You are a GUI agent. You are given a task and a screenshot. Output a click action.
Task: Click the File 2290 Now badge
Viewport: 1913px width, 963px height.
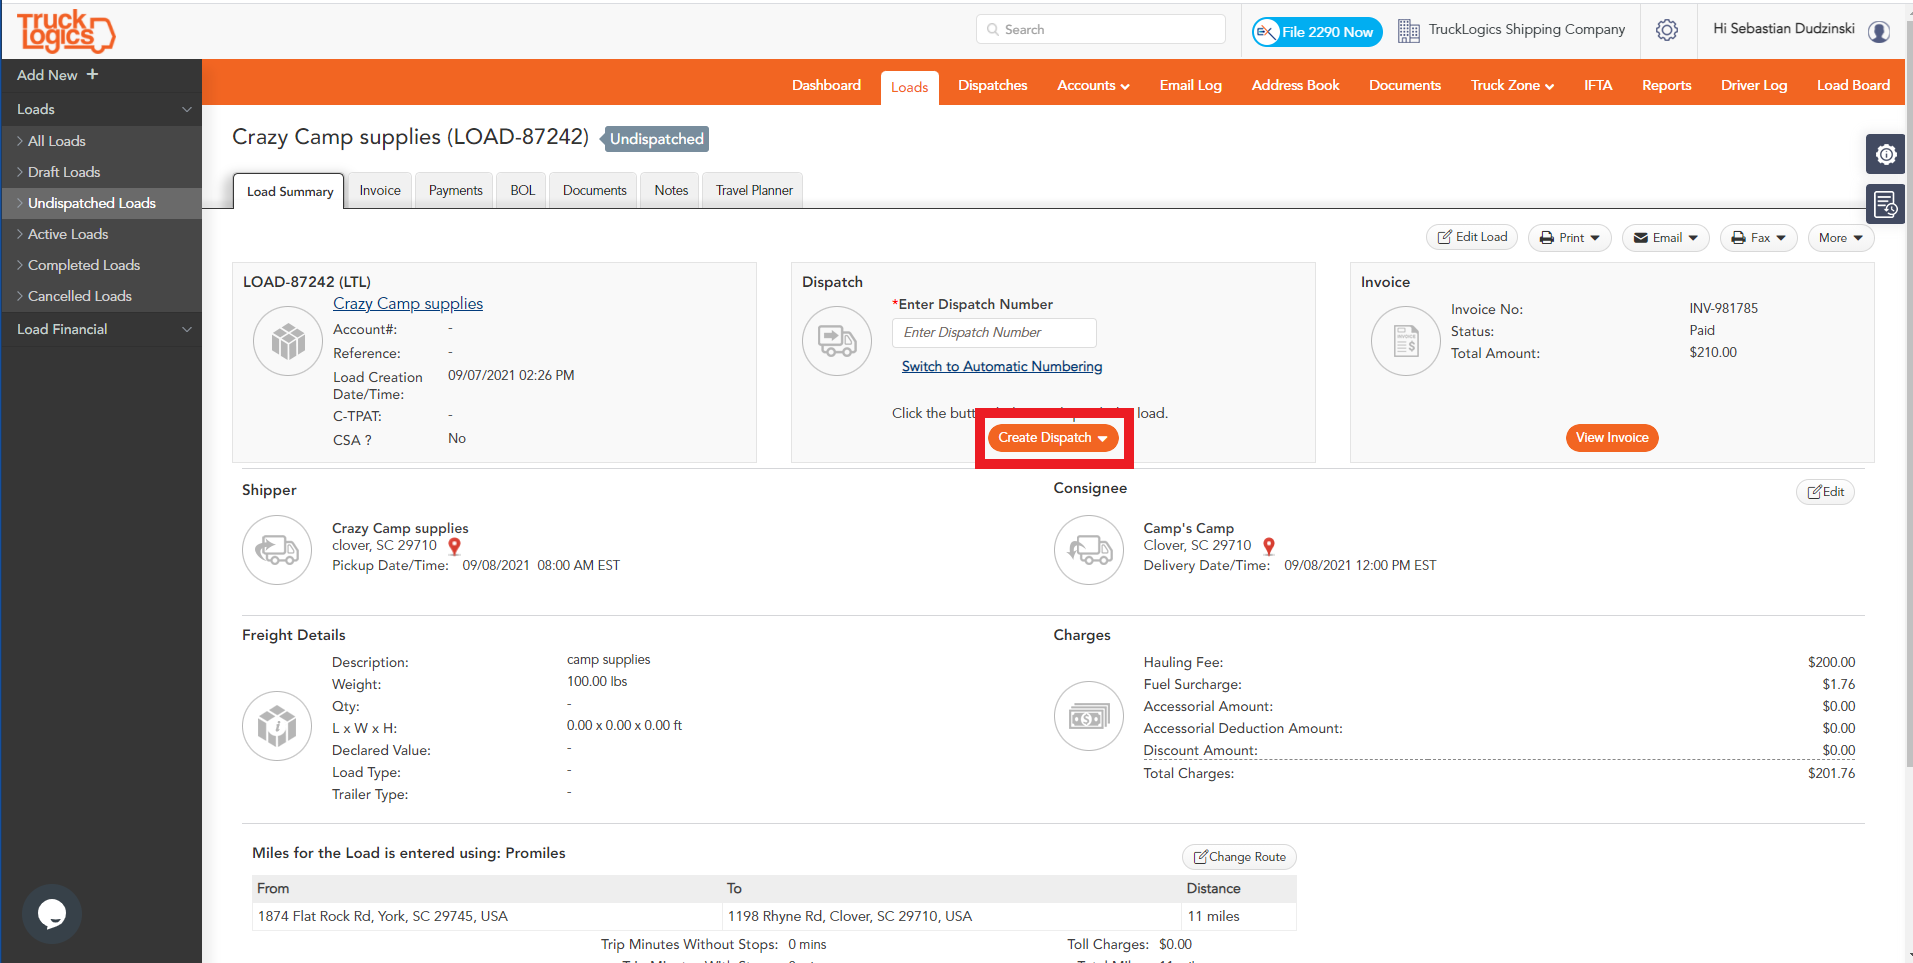click(x=1317, y=32)
